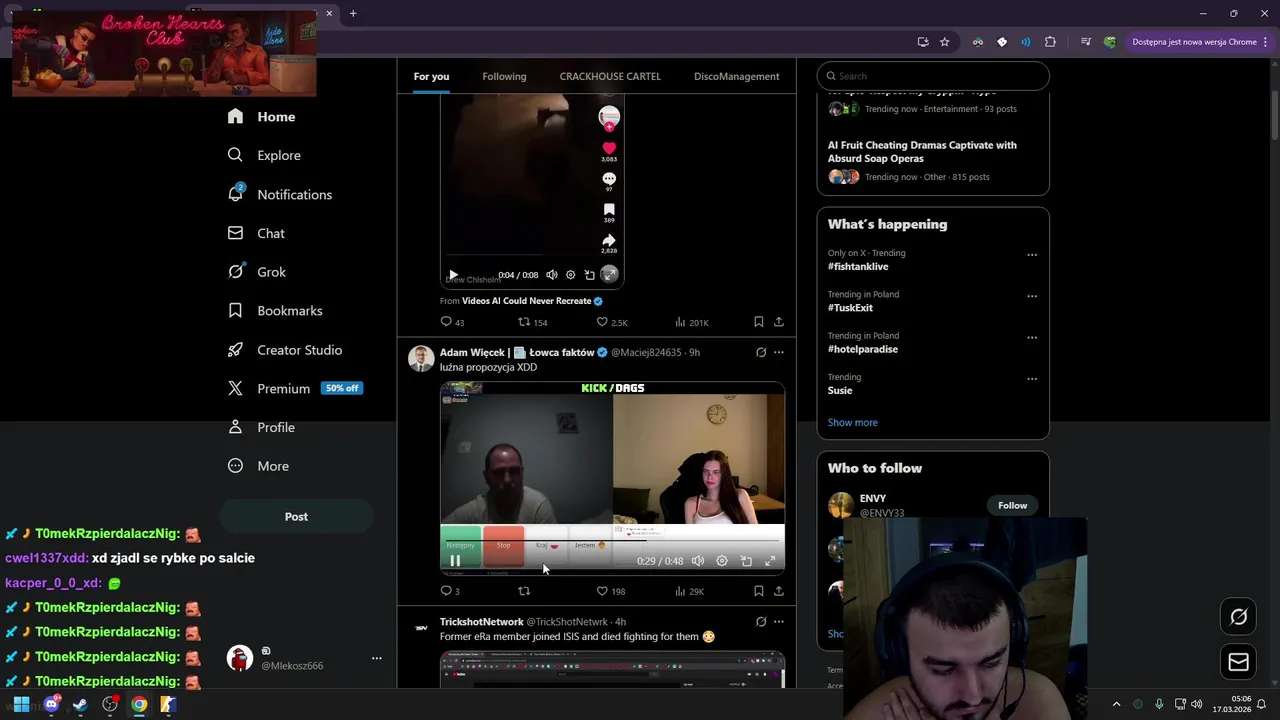
Task: Open the Explore page
Action: click(x=264, y=155)
